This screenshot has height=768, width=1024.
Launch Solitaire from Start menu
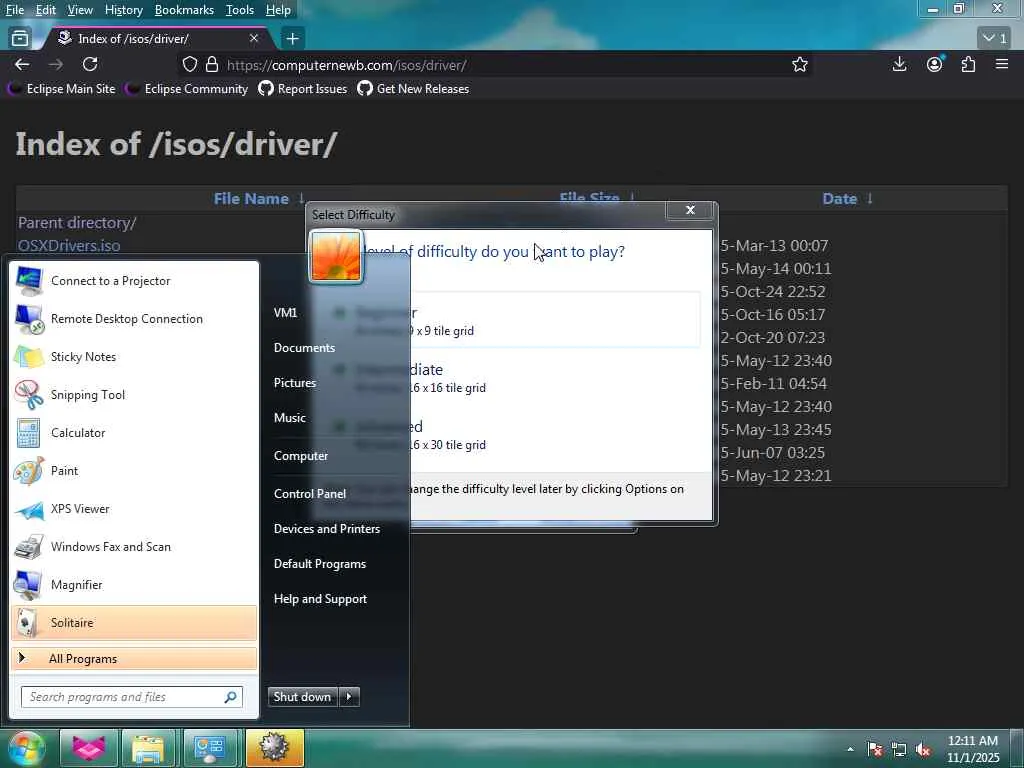134,622
